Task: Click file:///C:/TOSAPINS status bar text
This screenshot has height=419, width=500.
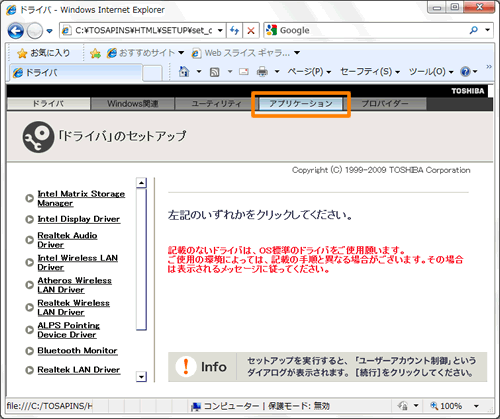Action: point(49,406)
